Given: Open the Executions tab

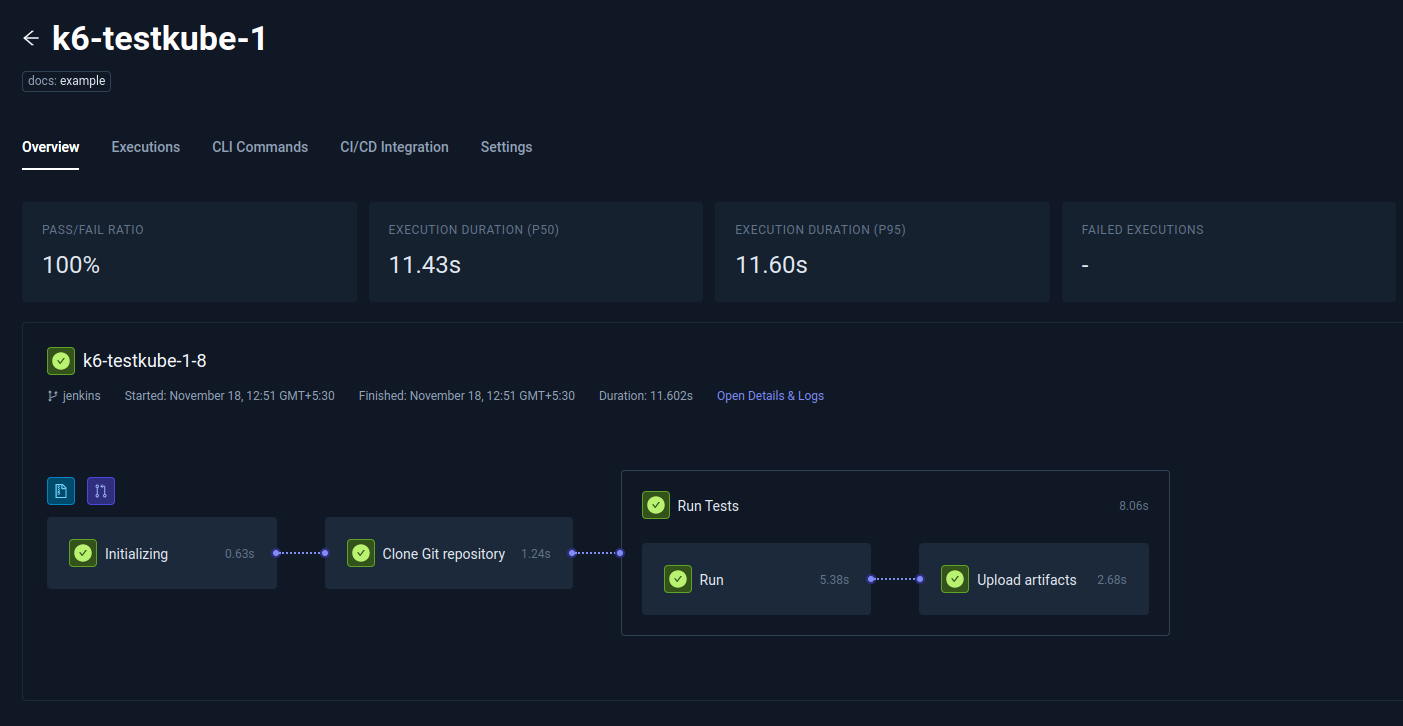Looking at the screenshot, I should pyautogui.click(x=146, y=147).
